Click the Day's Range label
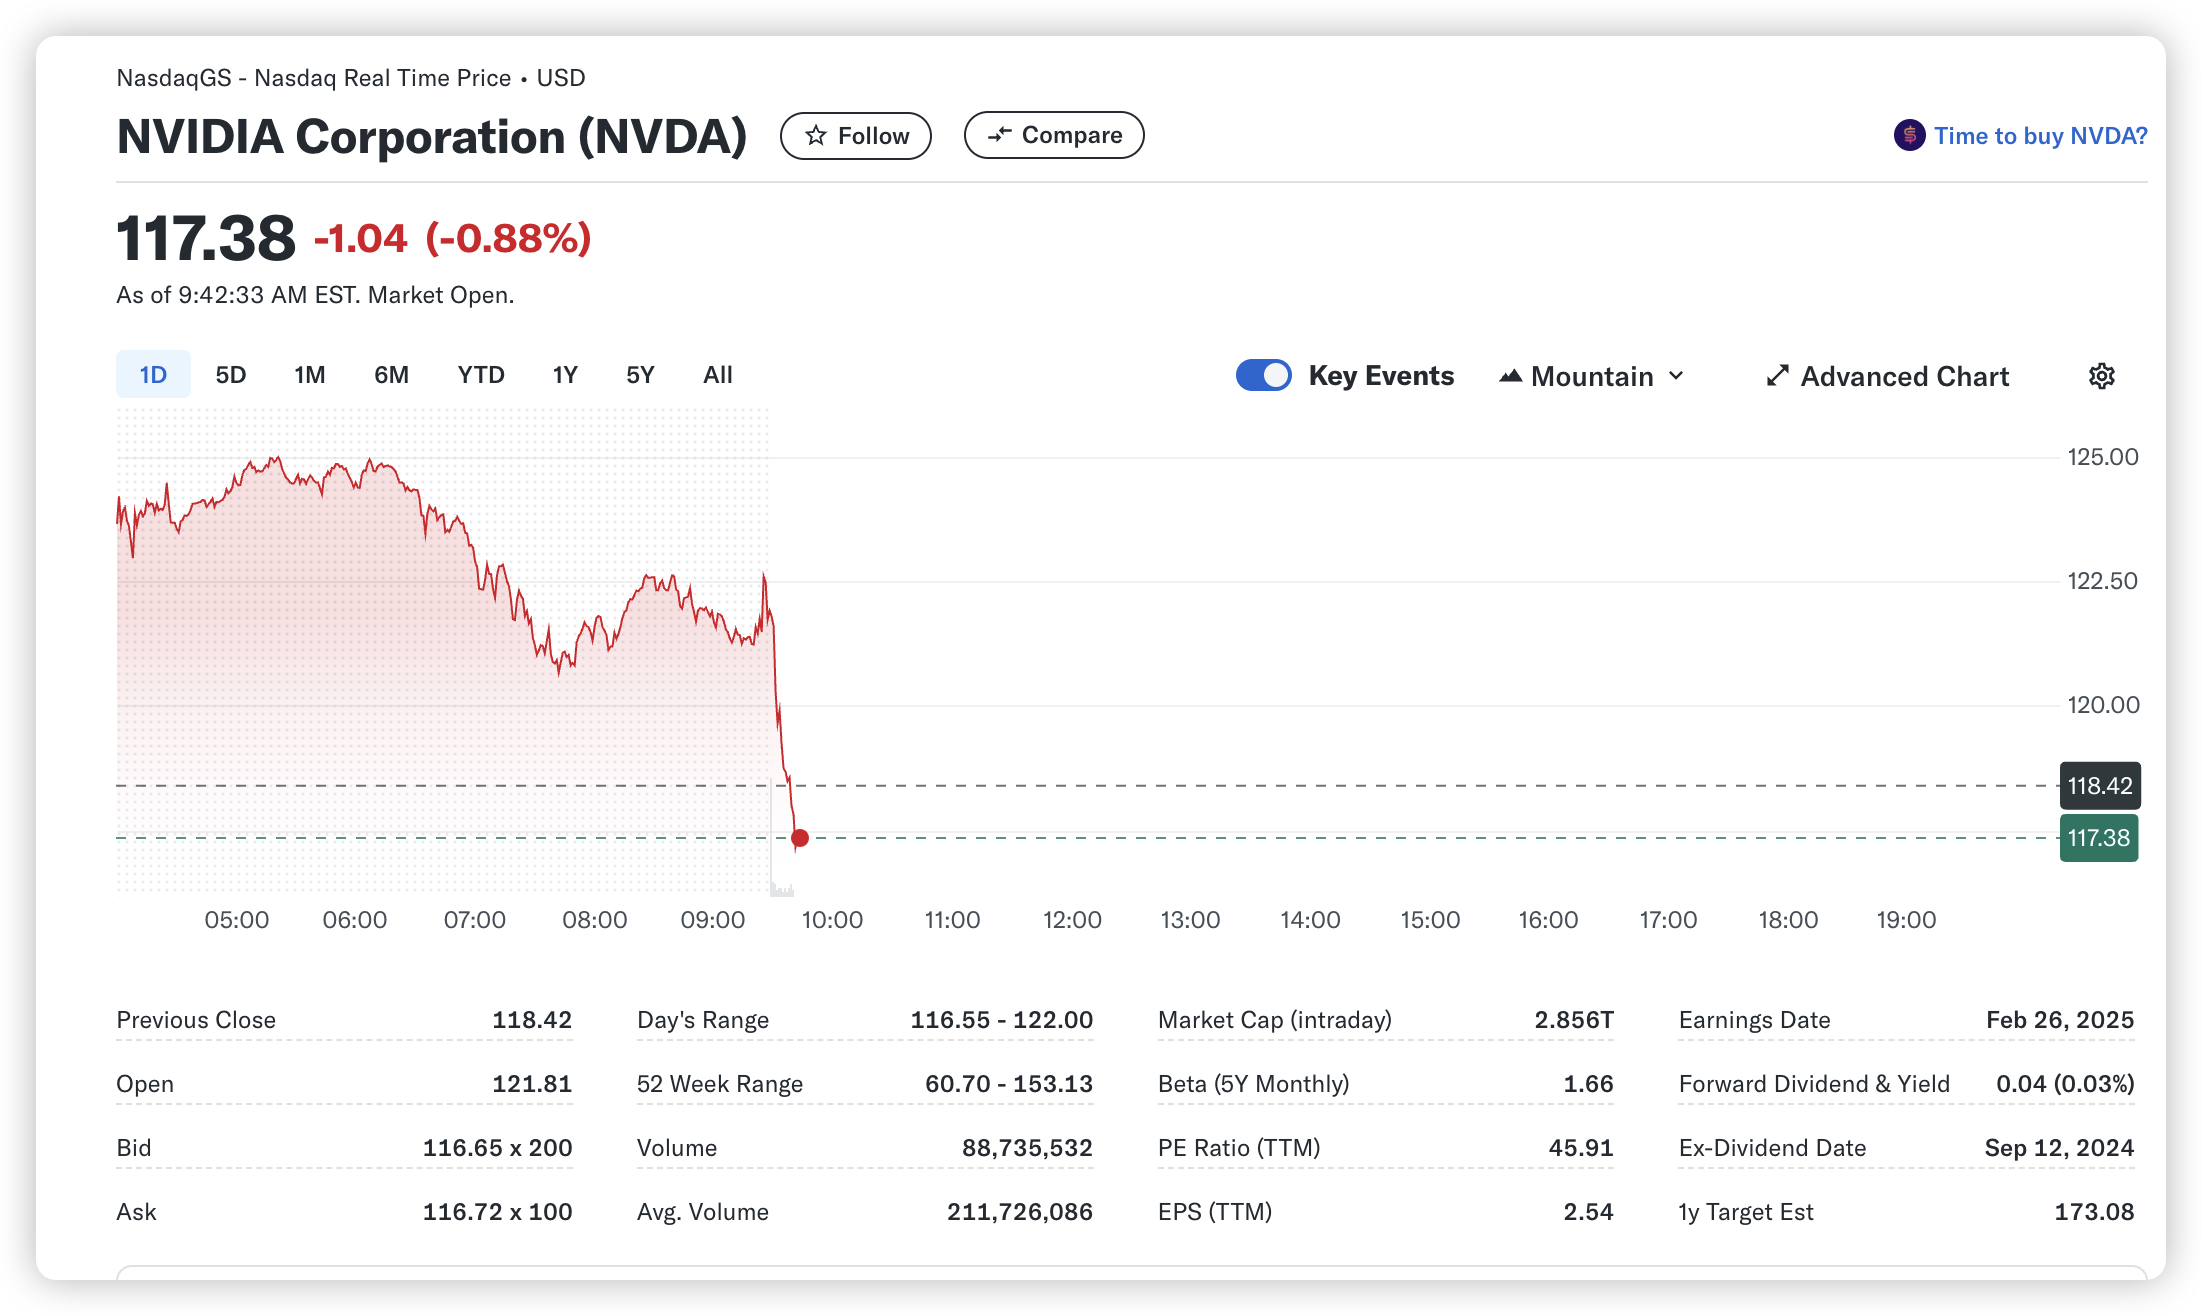 pos(703,1020)
